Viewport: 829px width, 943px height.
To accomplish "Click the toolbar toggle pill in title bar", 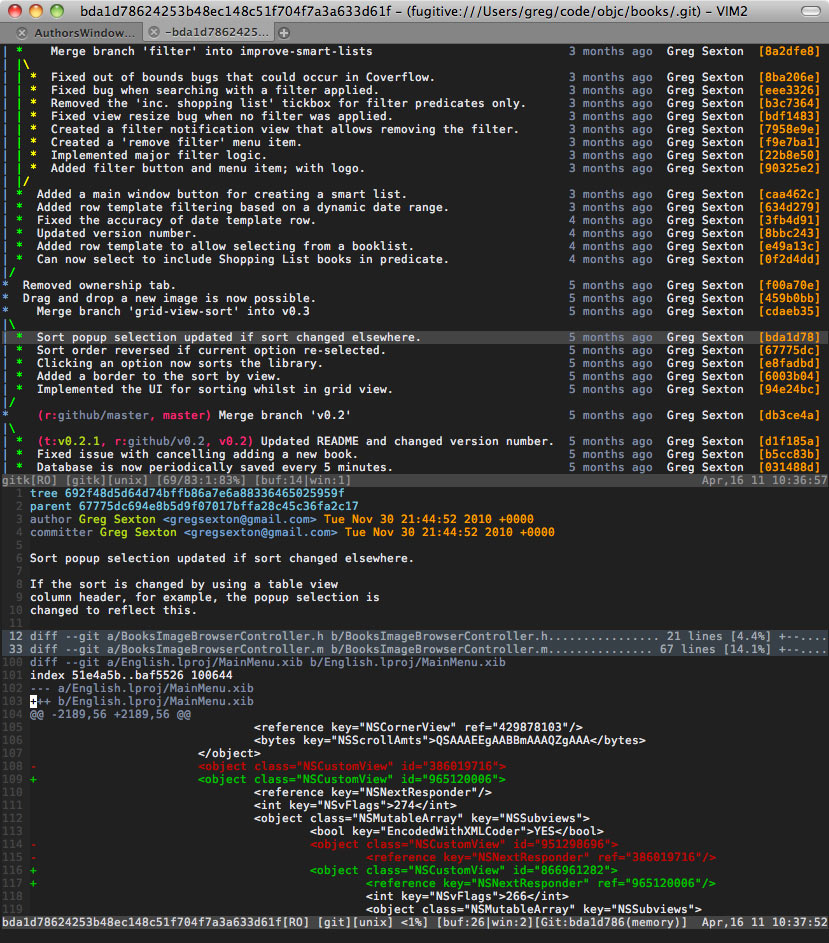I will (x=810, y=11).
